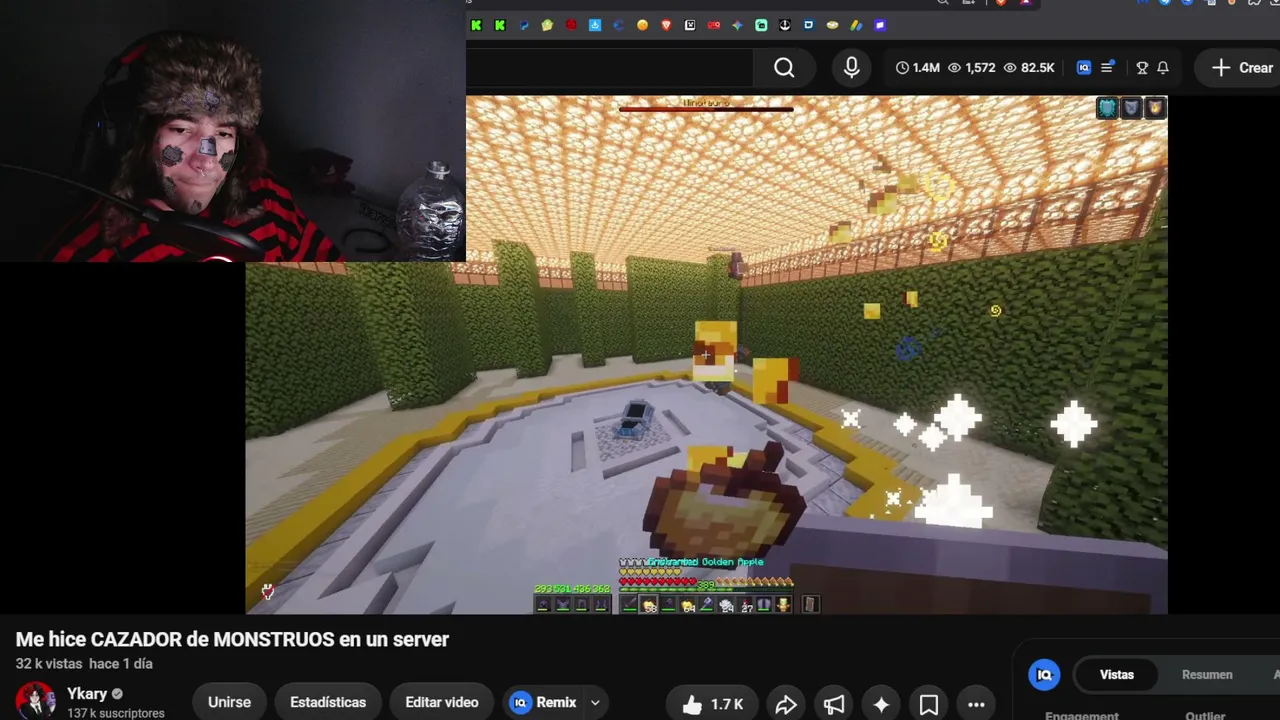Image resolution: width=1280 pixels, height=720 pixels.
Task: Open the purple square bookmark
Action: 880,25
